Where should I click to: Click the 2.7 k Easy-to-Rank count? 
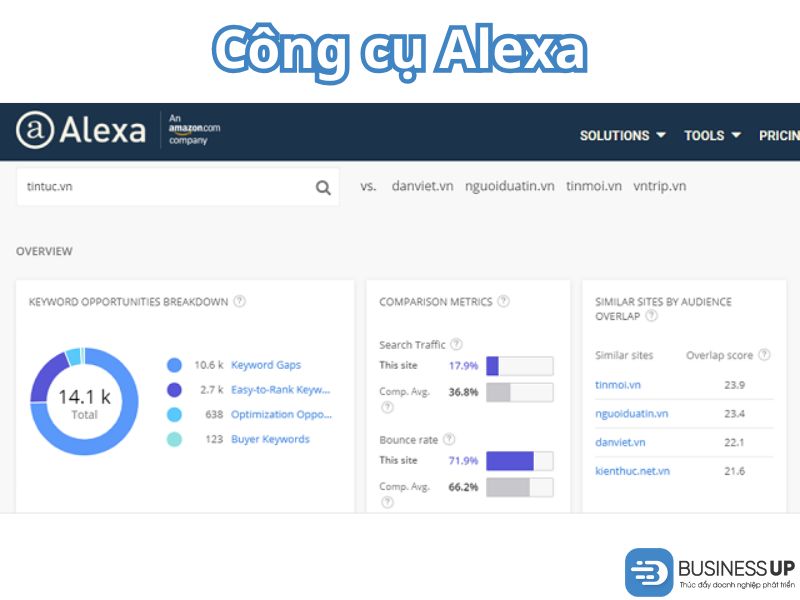coord(212,390)
